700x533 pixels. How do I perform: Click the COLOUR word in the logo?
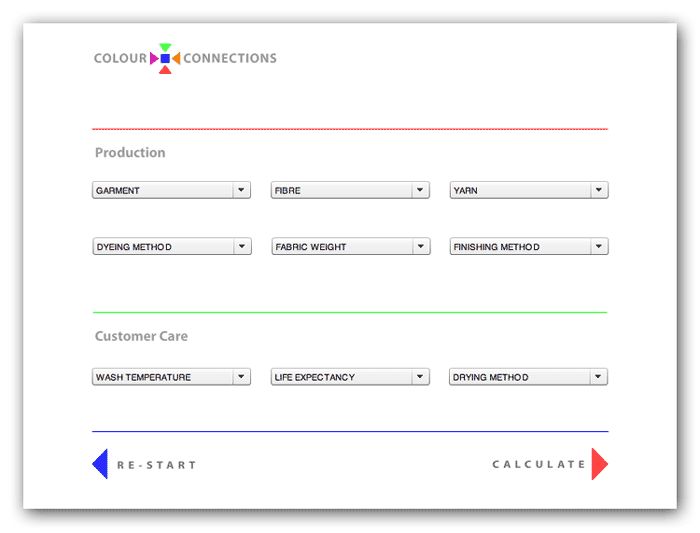pos(120,58)
